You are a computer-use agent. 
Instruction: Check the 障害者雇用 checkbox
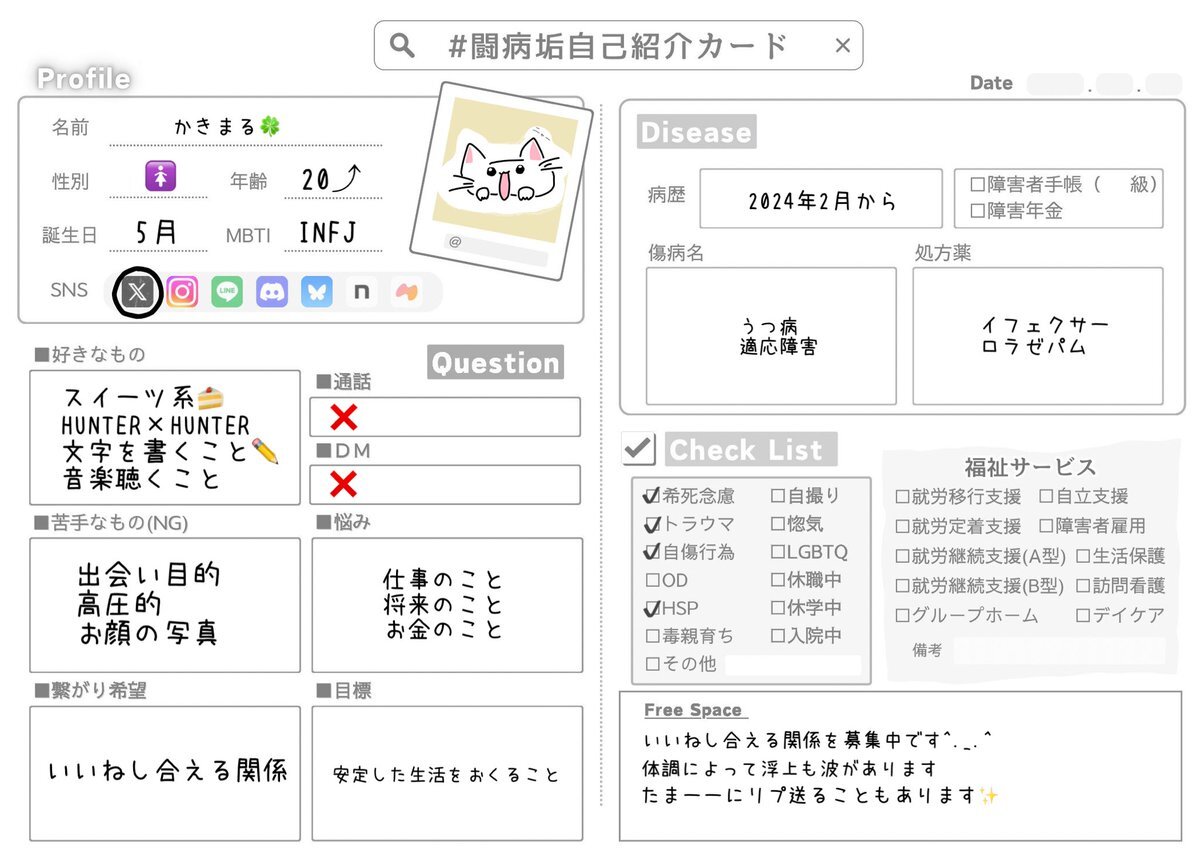(1045, 526)
